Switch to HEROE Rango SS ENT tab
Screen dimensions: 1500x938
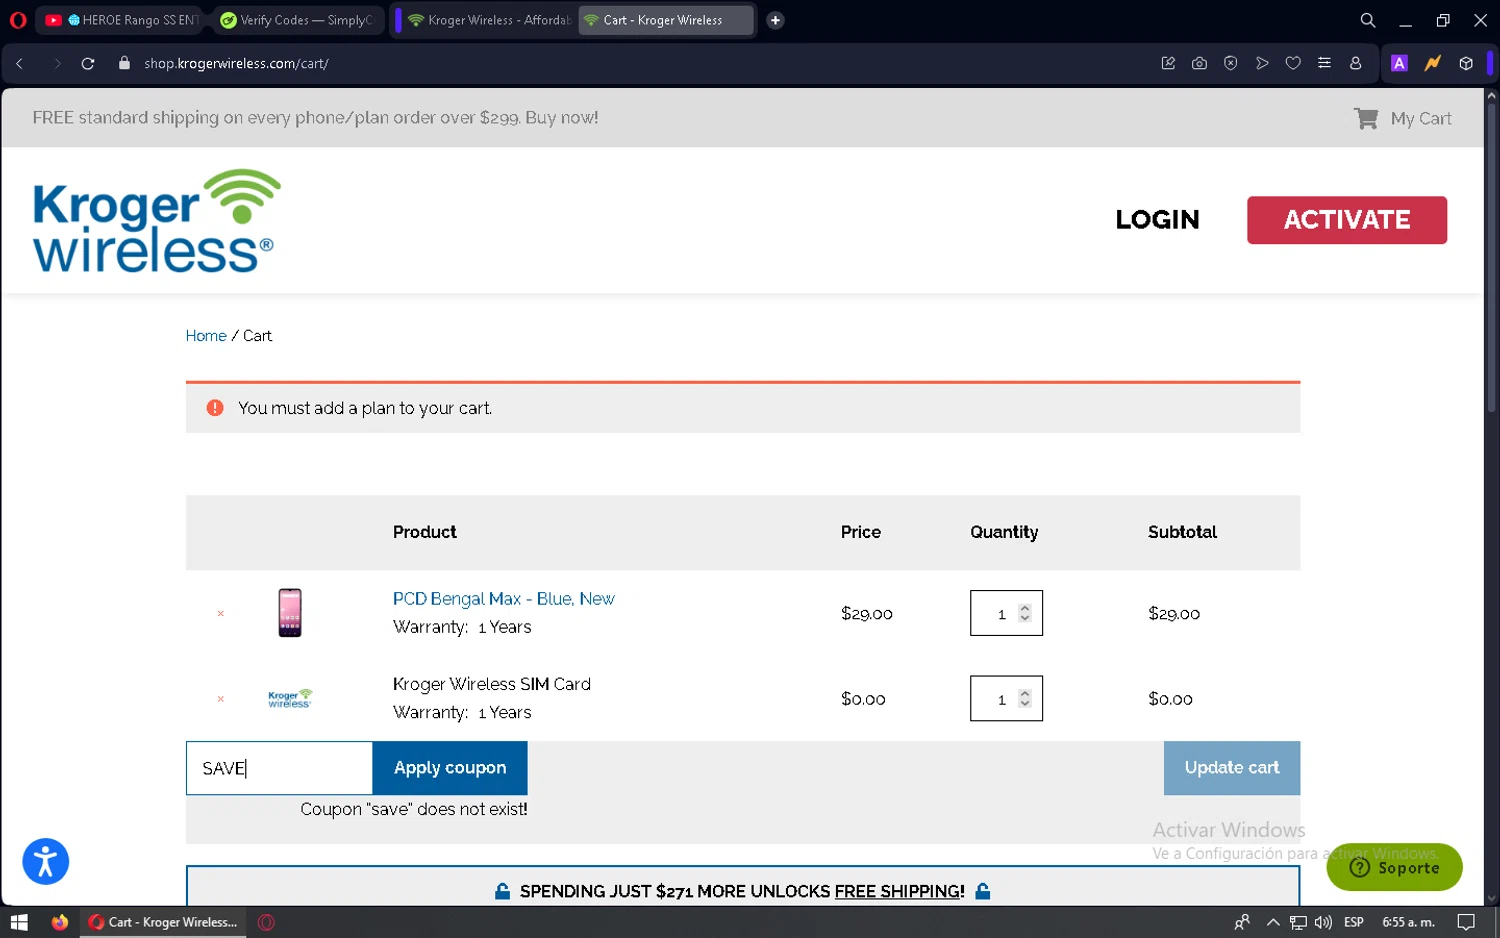pos(122,20)
